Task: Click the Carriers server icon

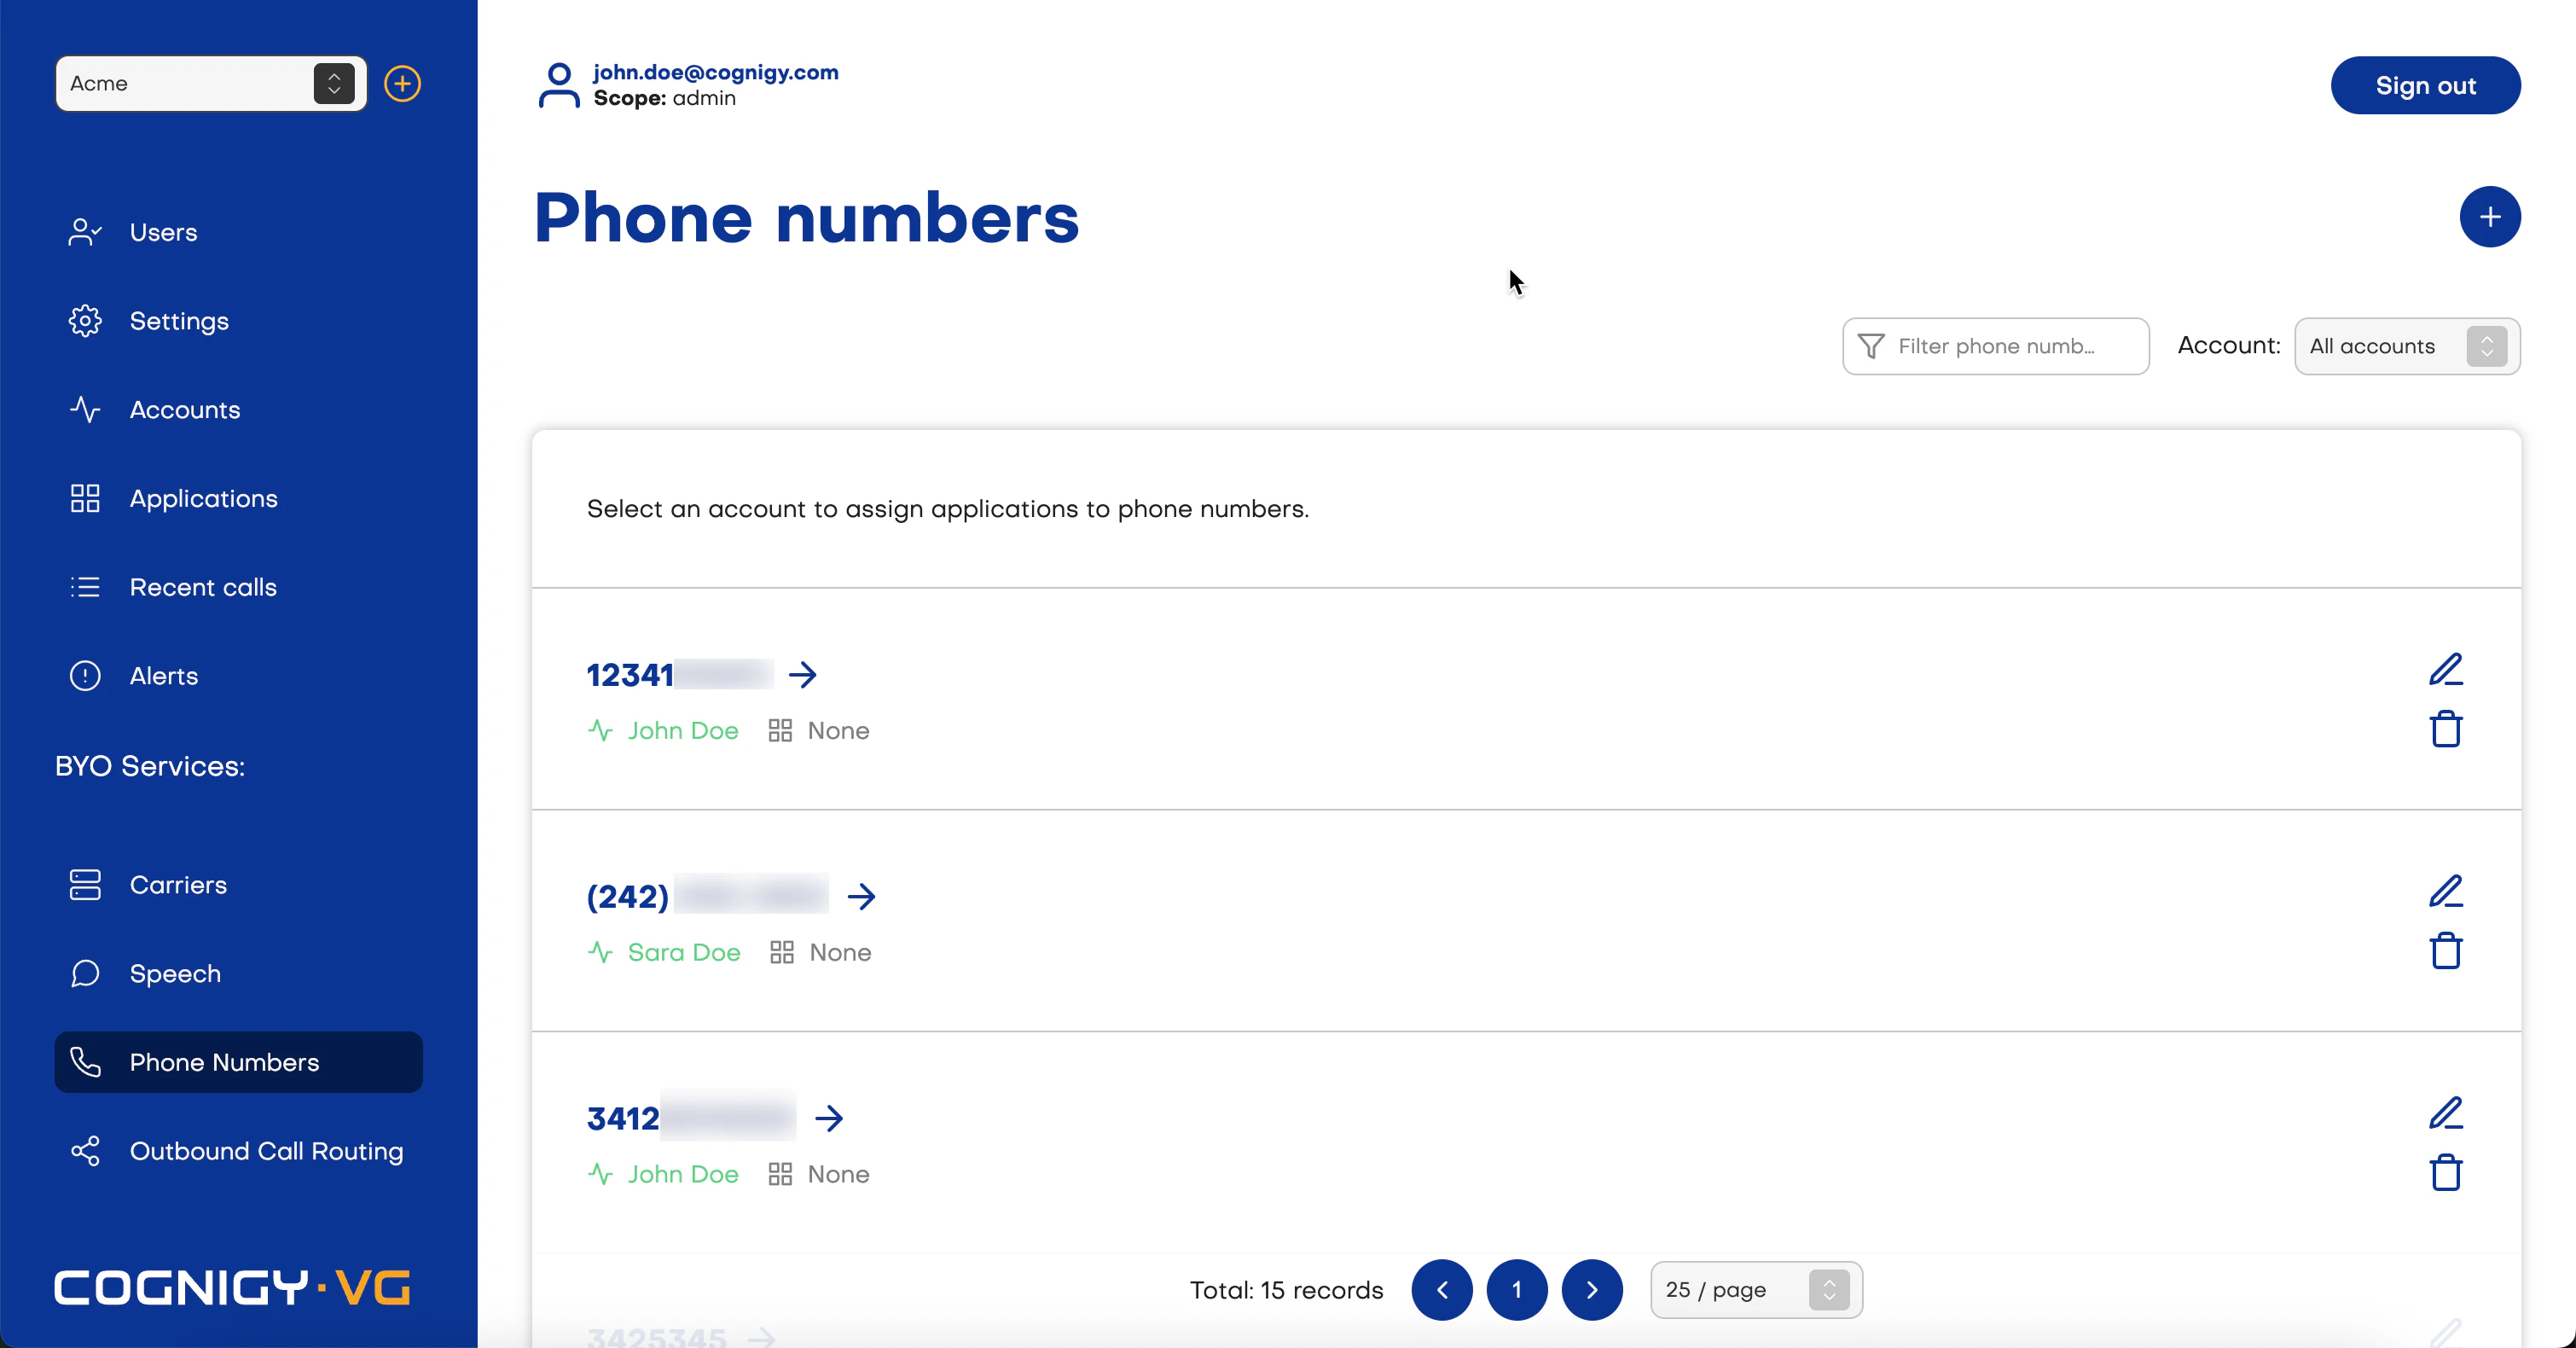Action: (x=85, y=885)
